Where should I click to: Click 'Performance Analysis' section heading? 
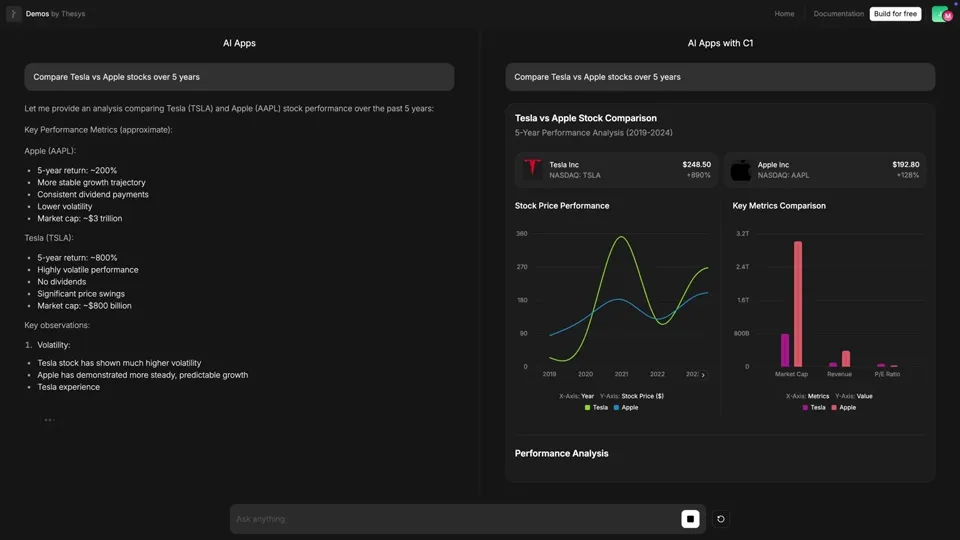[x=561, y=454]
